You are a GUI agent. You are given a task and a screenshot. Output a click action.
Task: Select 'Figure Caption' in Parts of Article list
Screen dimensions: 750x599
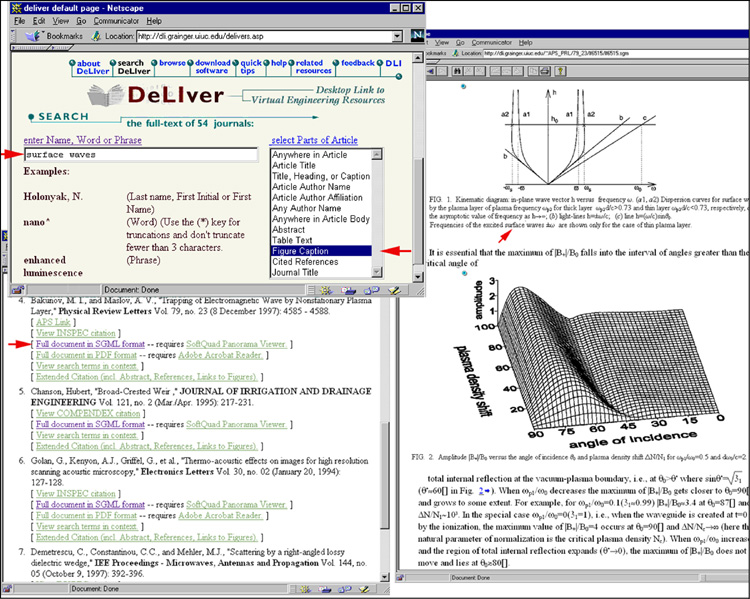click(321, 251)
